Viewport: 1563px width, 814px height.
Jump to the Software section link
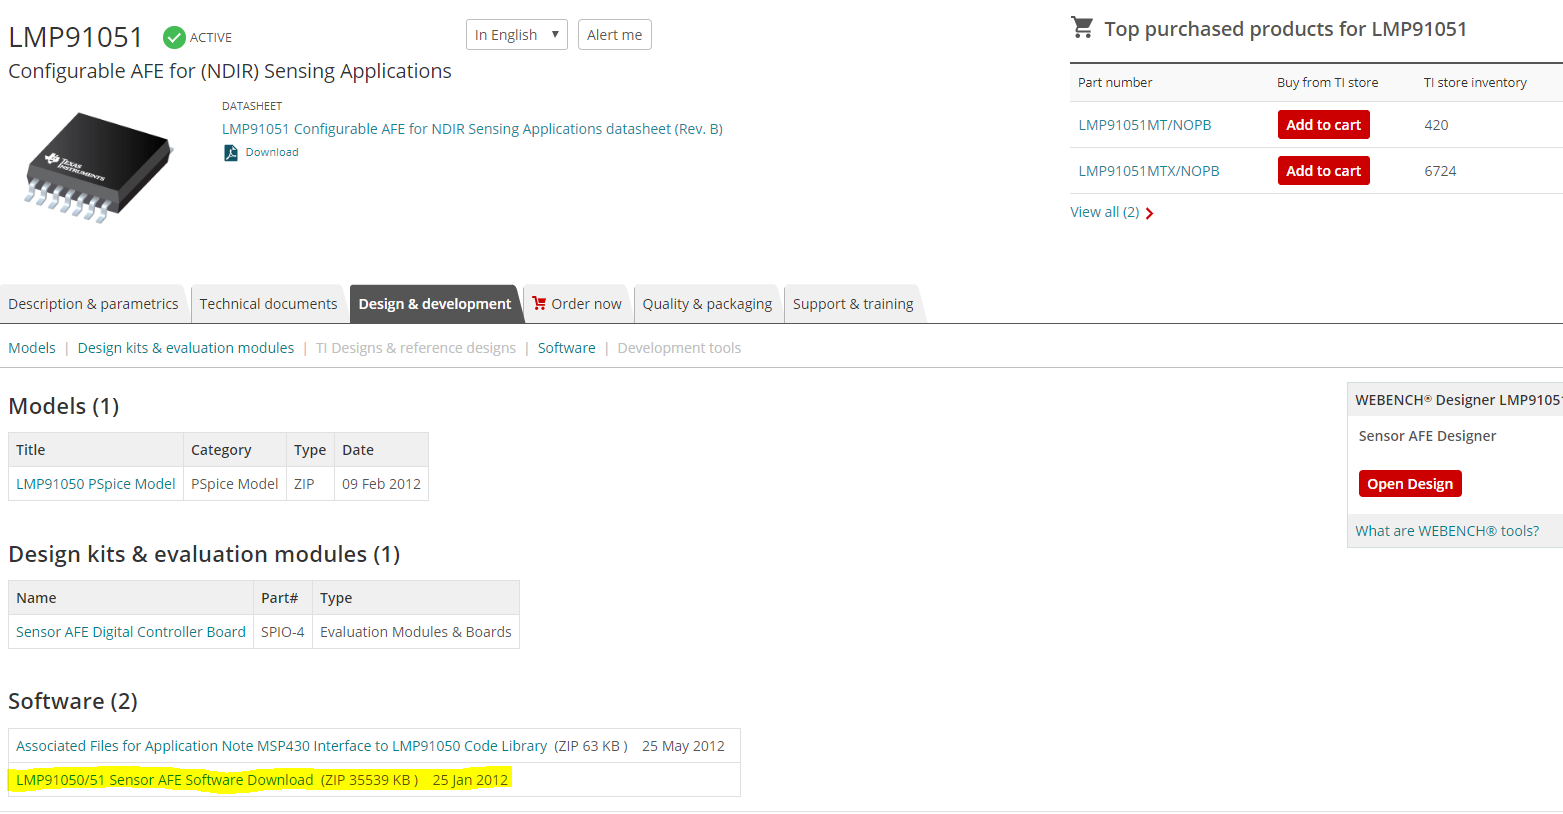point(566,348)
